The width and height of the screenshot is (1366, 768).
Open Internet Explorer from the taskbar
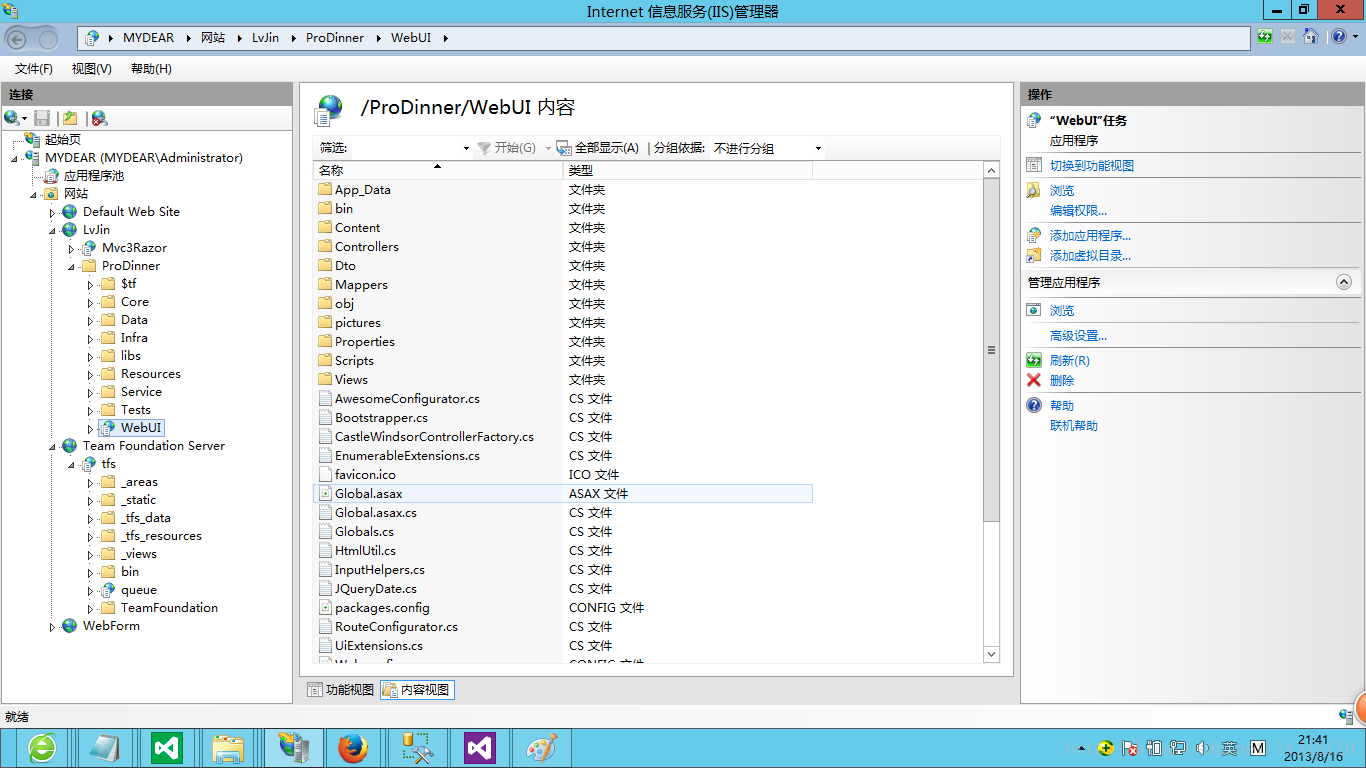(42, 748)
